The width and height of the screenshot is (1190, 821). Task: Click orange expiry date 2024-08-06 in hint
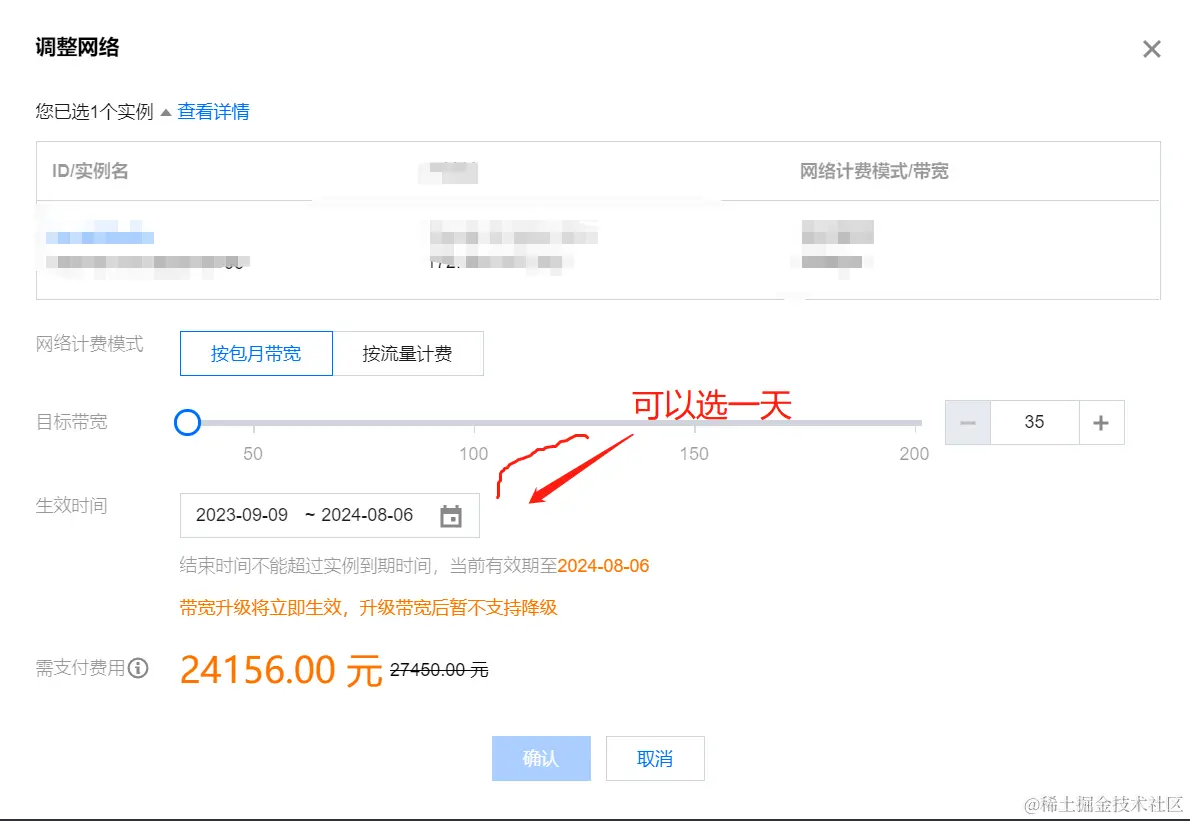pyautogui.click(x=603, y=566)
